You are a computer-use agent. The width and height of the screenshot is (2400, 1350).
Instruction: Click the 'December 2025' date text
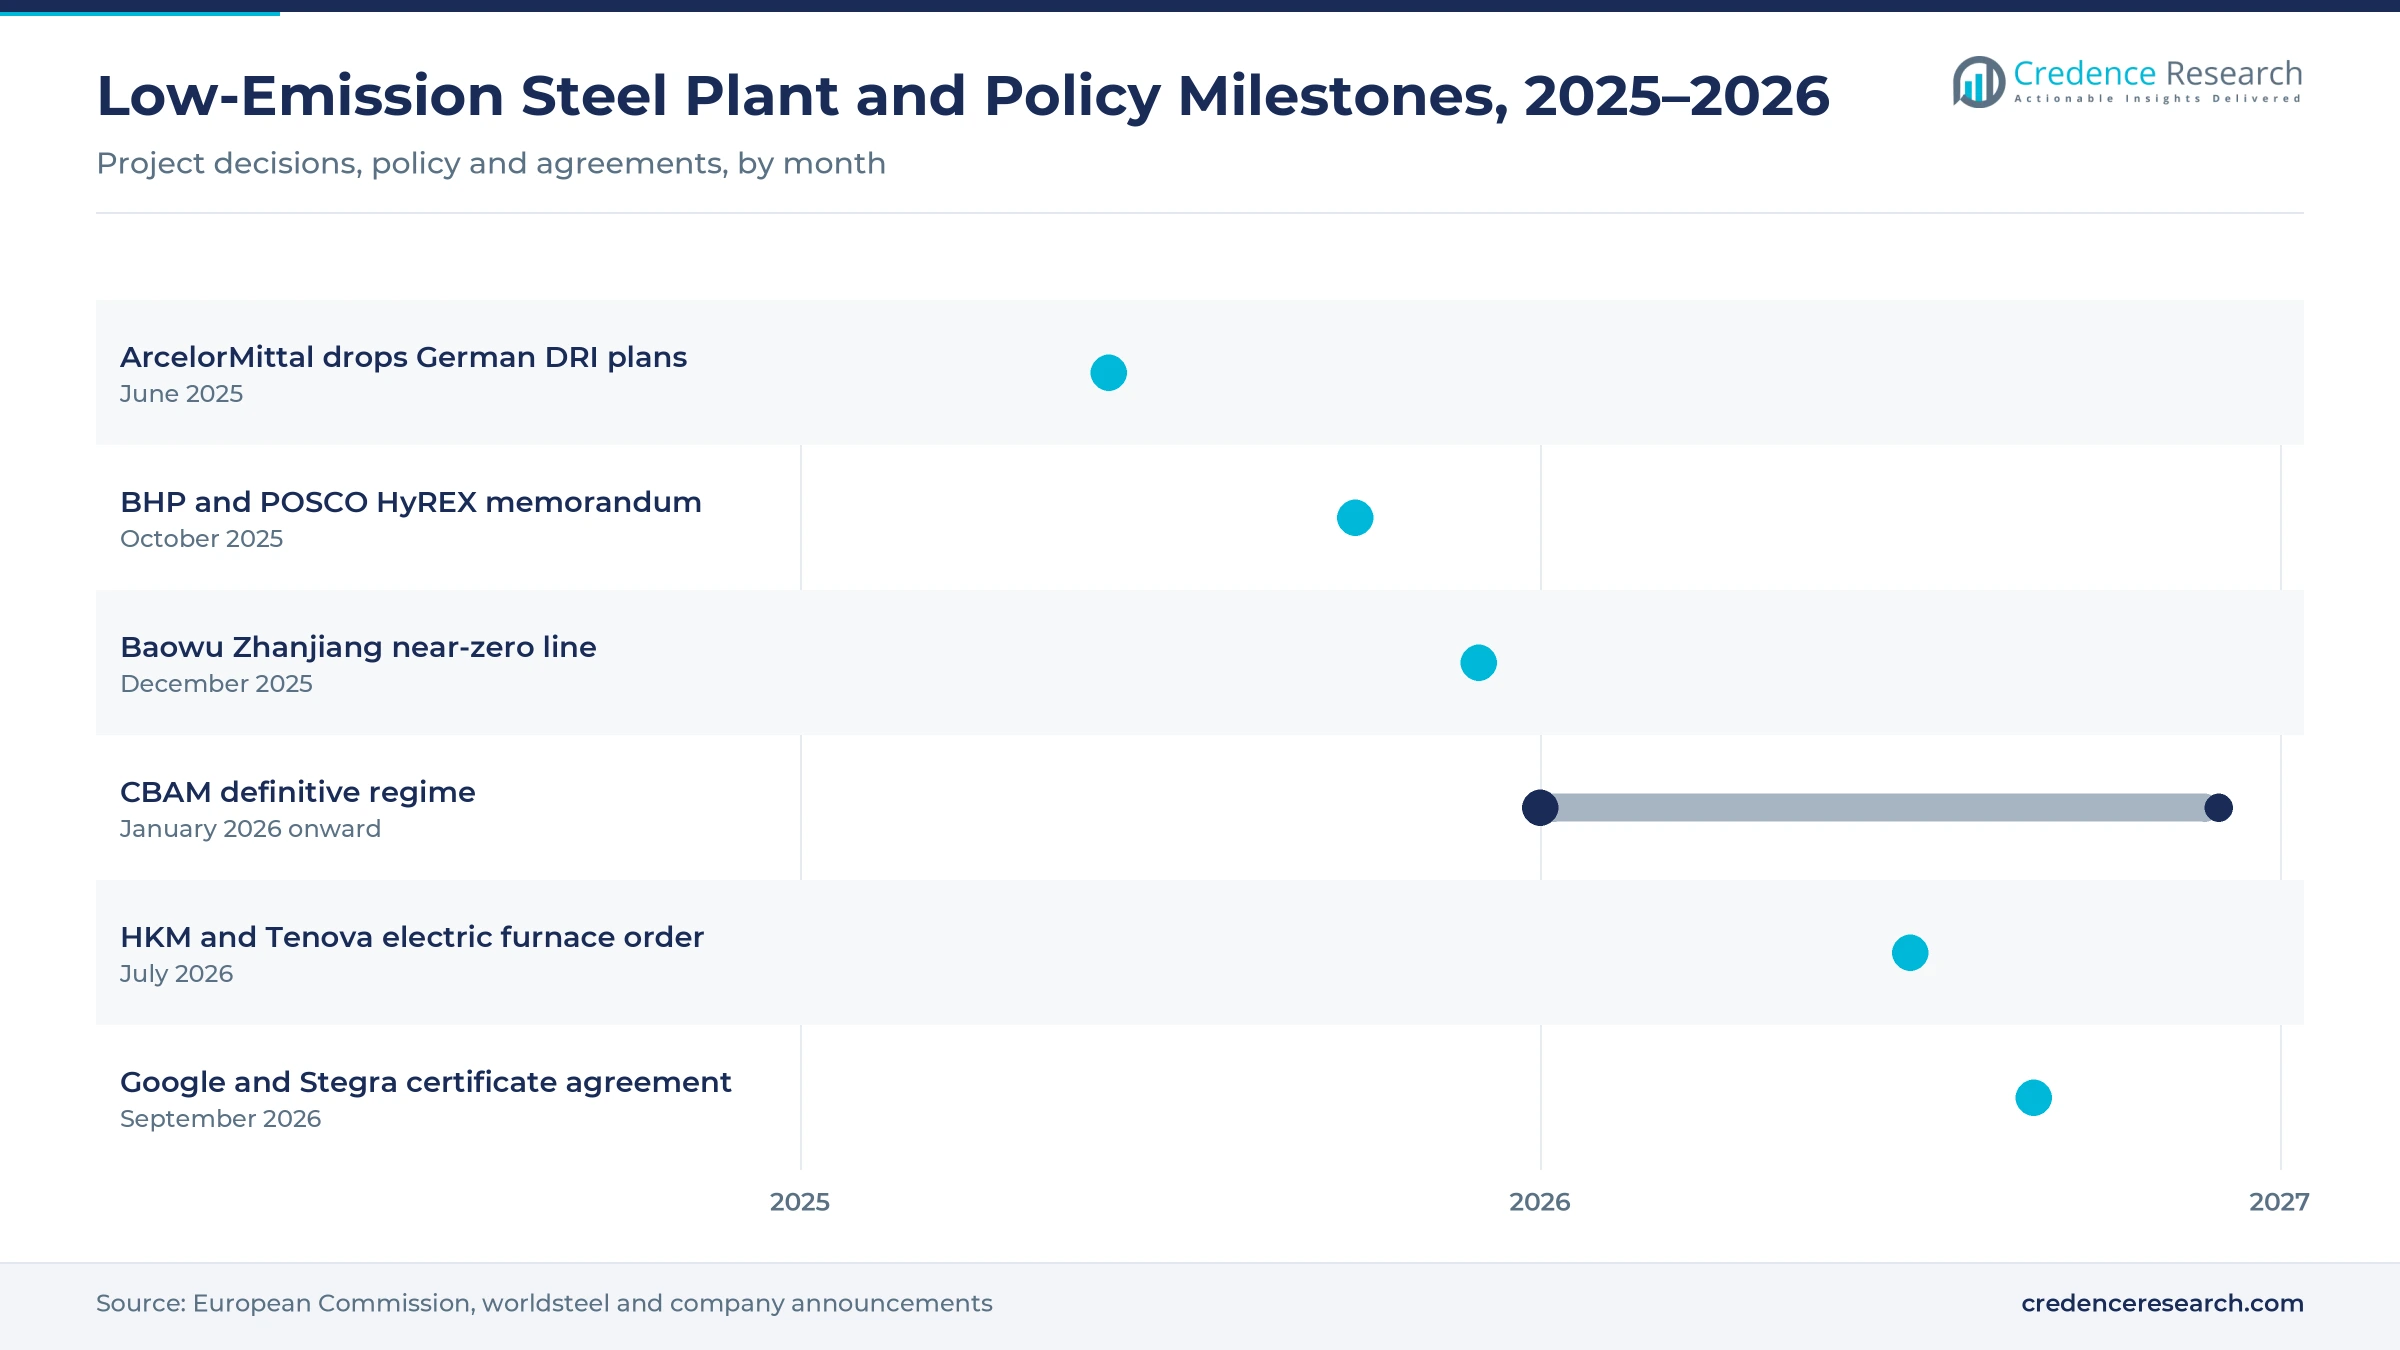coord(216,684)
